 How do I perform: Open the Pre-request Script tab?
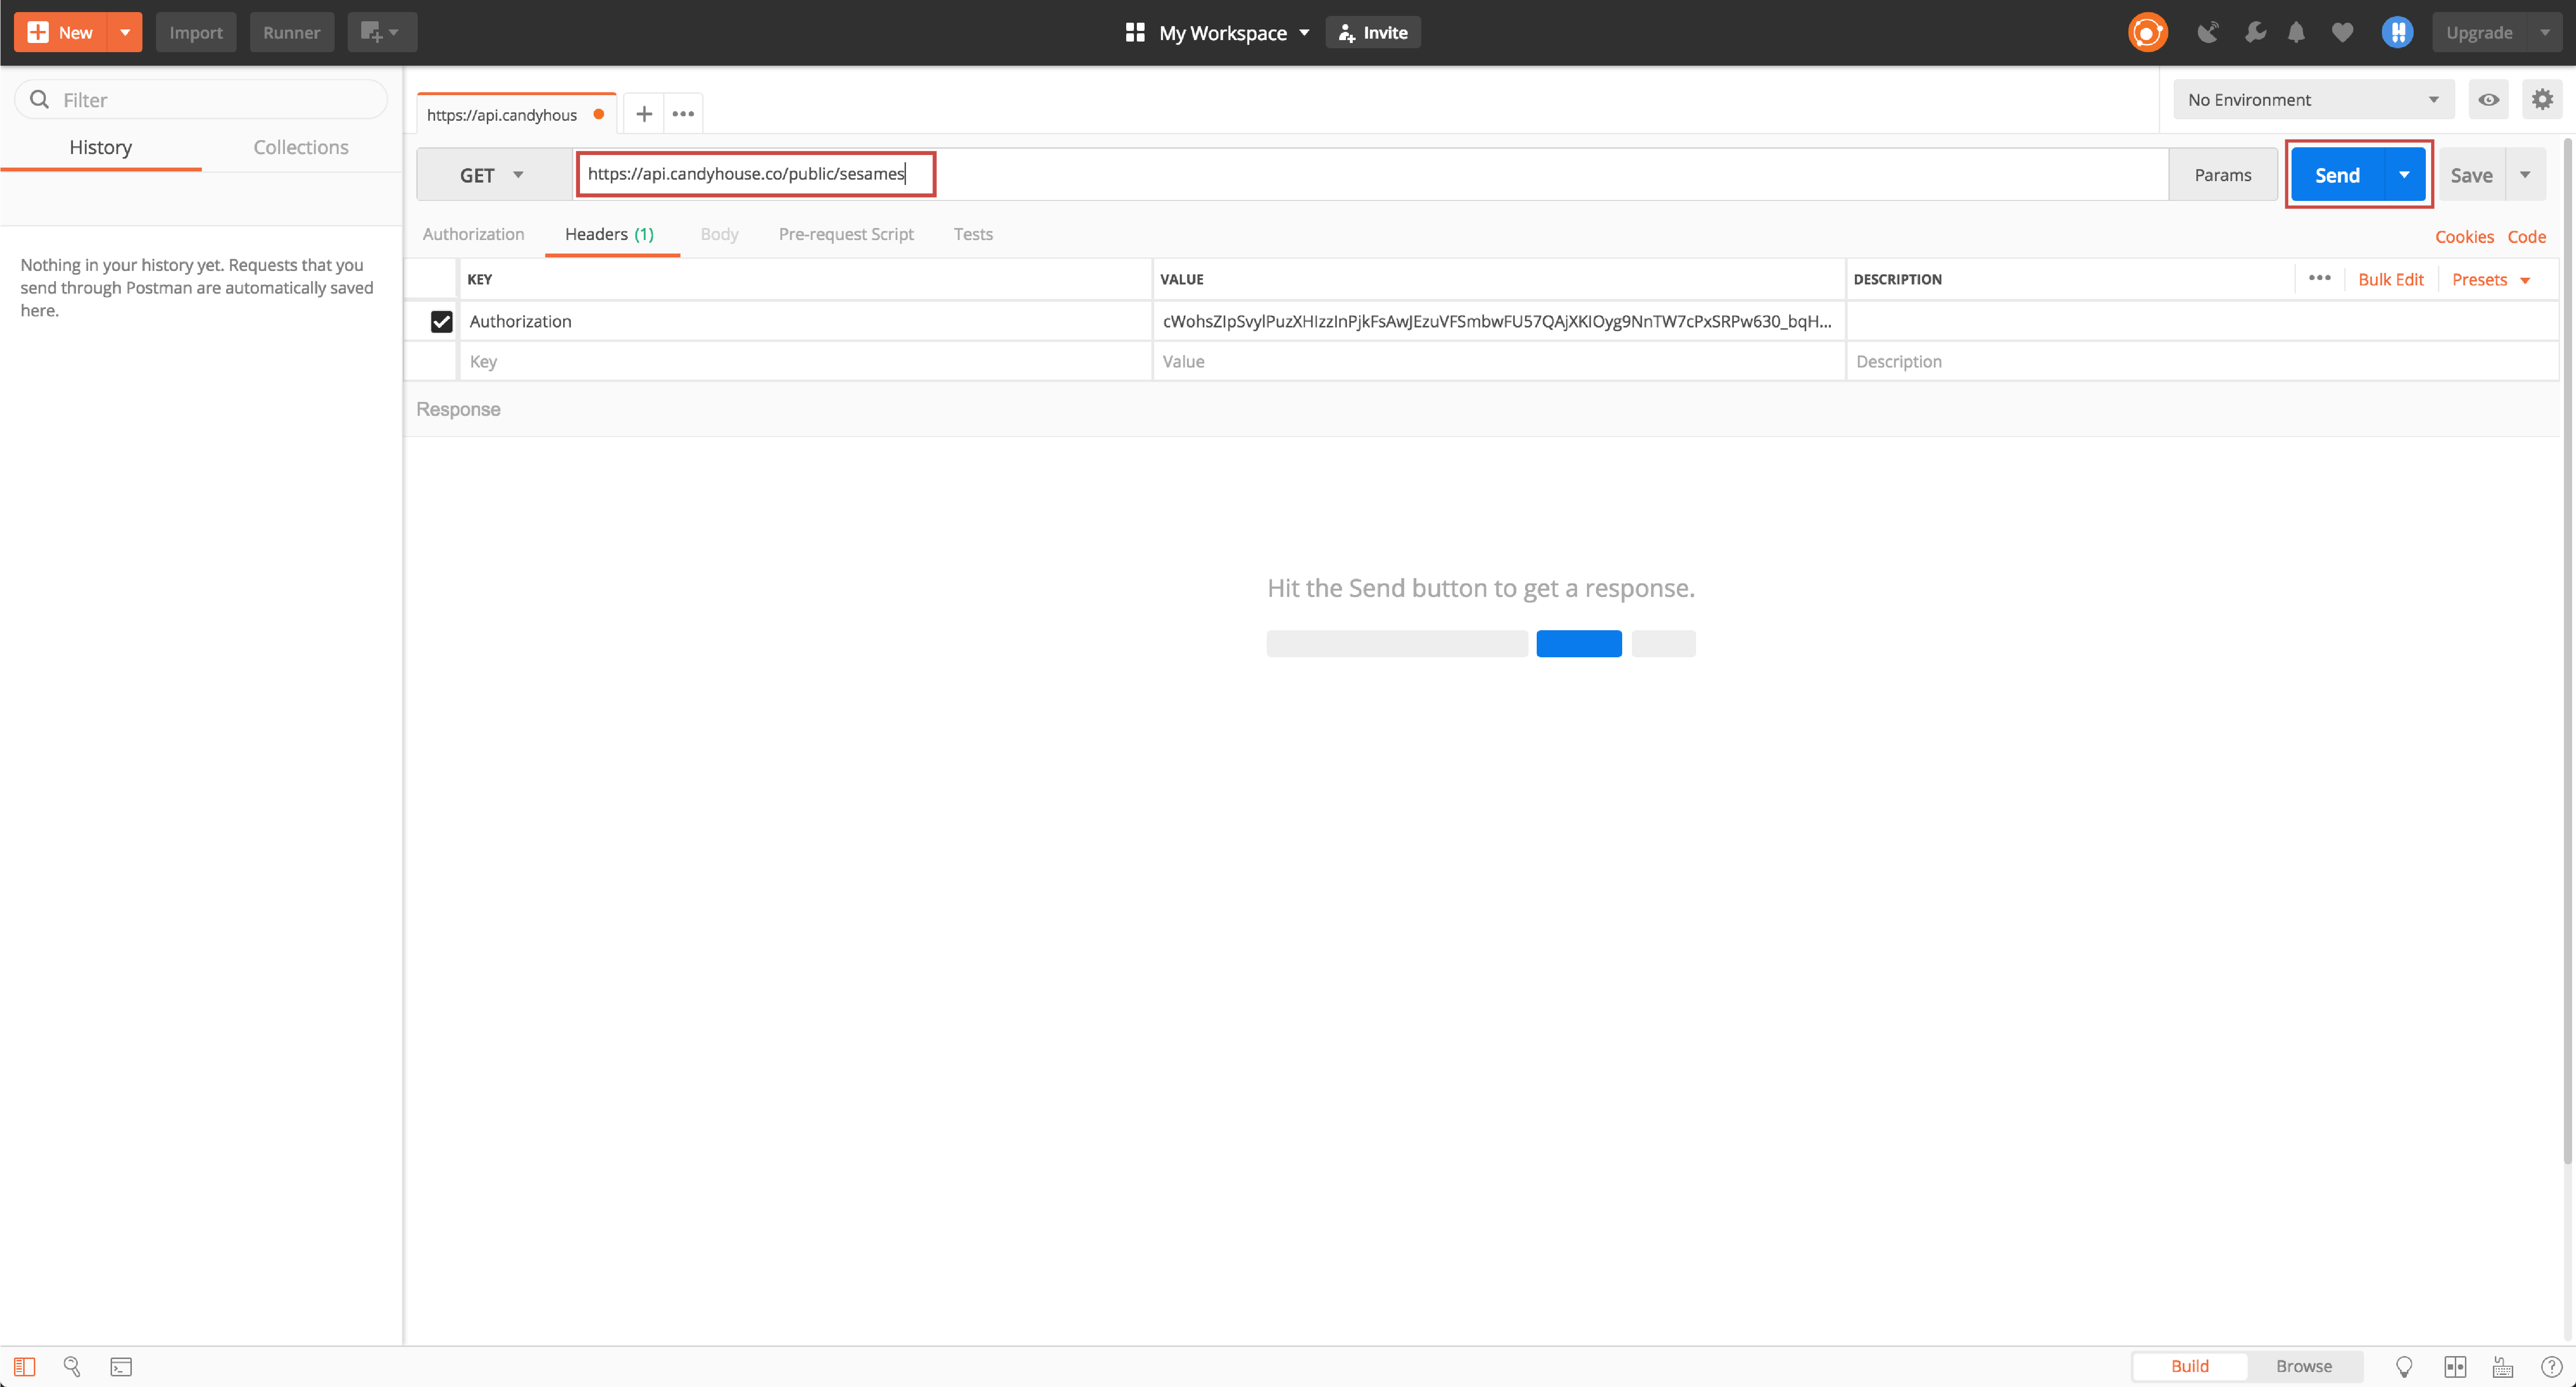tap(846, 234)
